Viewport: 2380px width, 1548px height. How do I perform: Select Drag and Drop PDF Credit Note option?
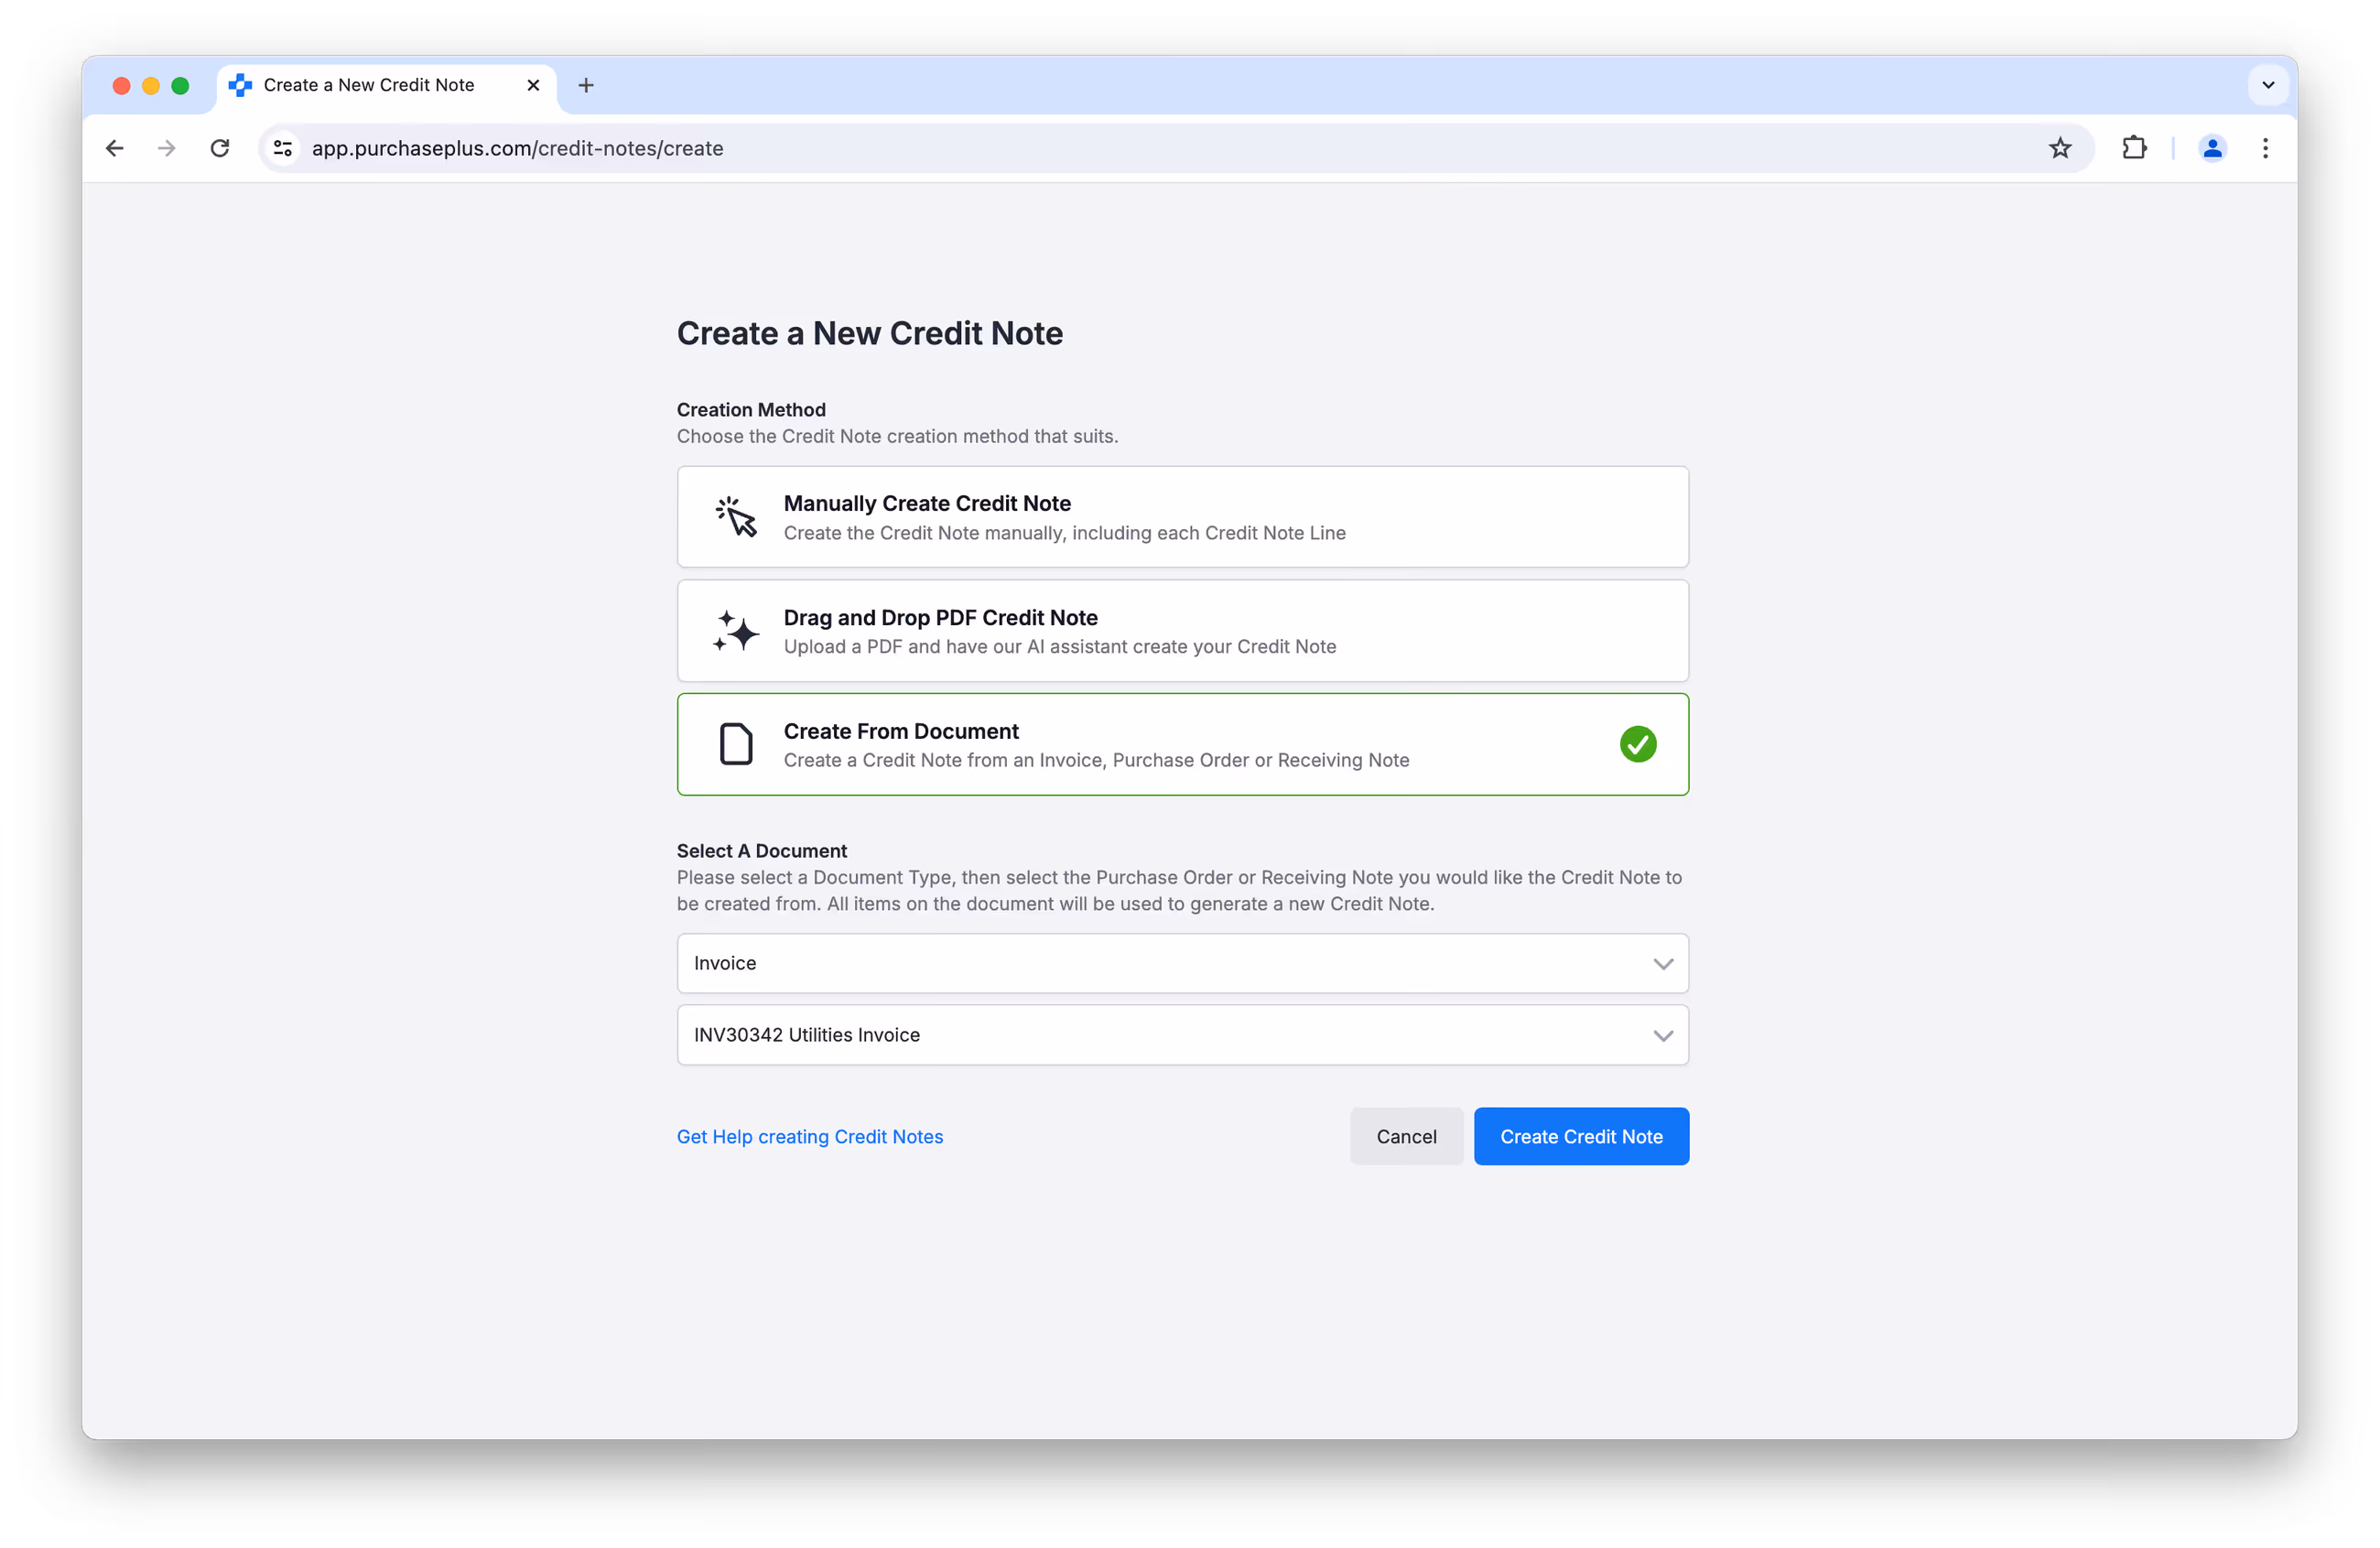(1182, 631)
